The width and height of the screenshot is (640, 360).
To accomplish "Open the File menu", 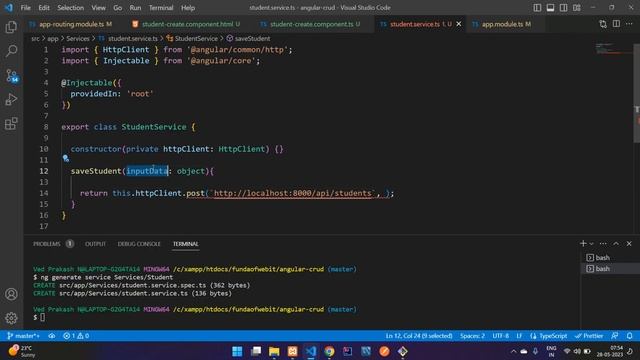I will point(25,8).
